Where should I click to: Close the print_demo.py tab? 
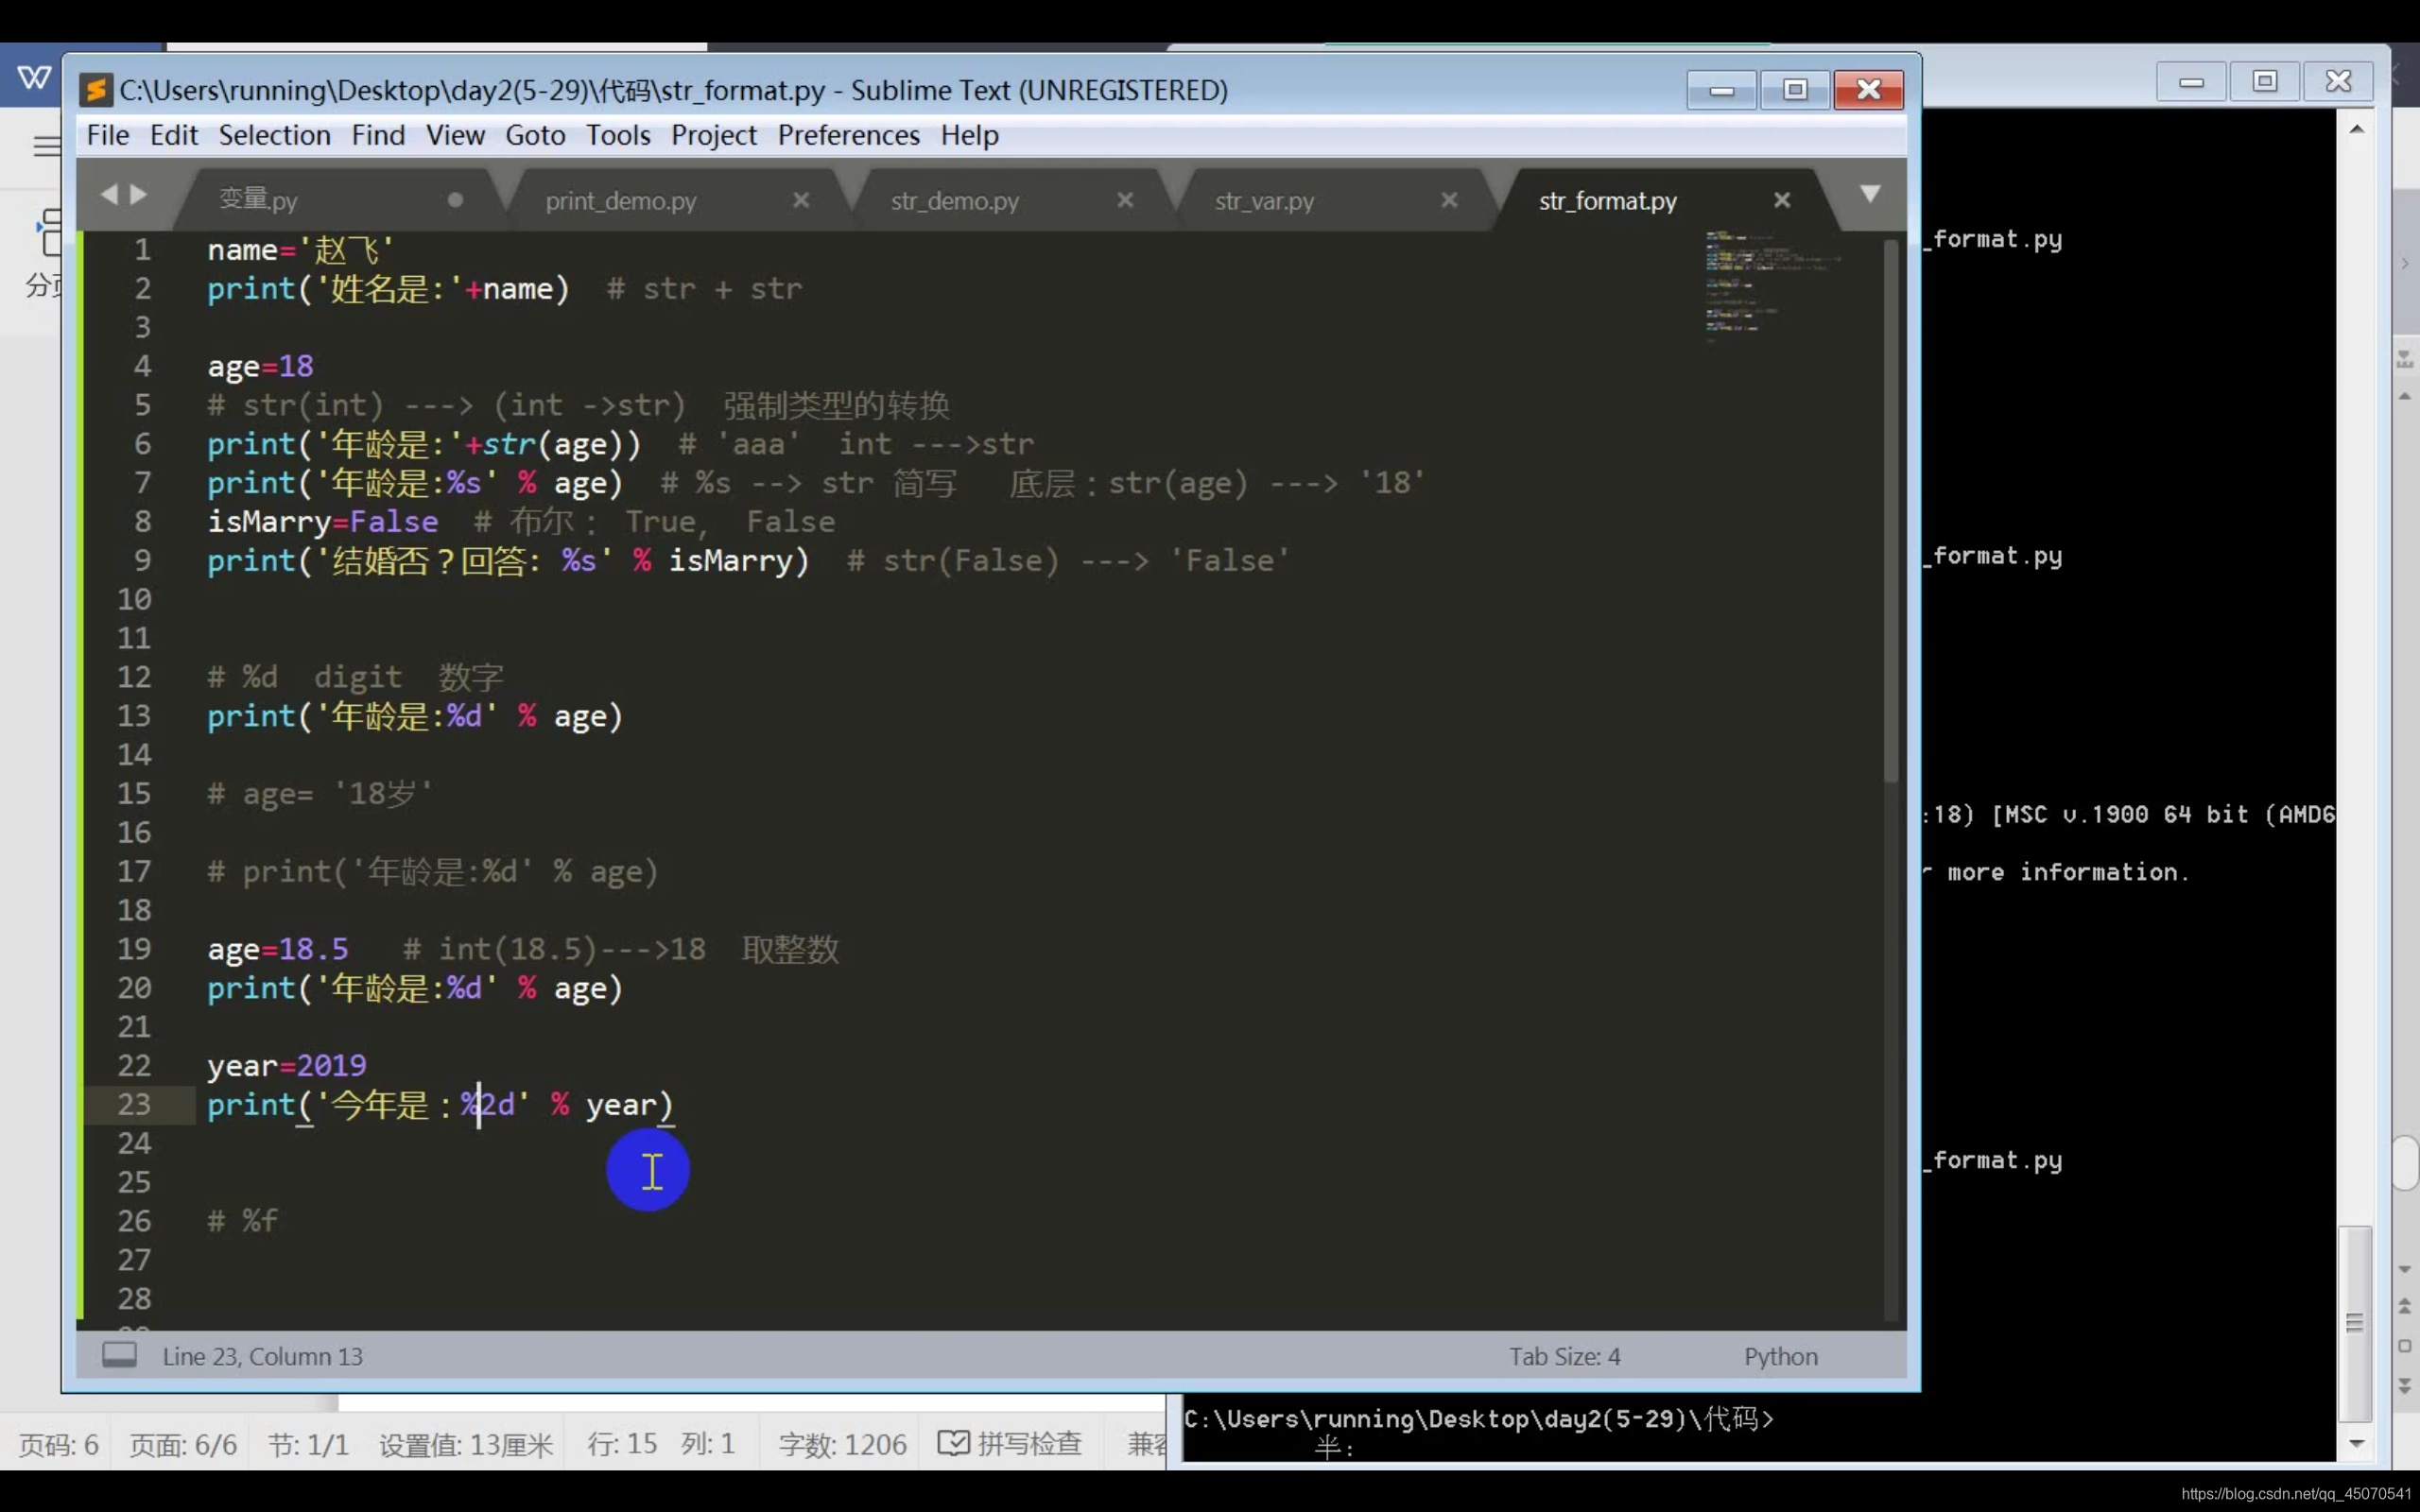(x=801, y=200)
